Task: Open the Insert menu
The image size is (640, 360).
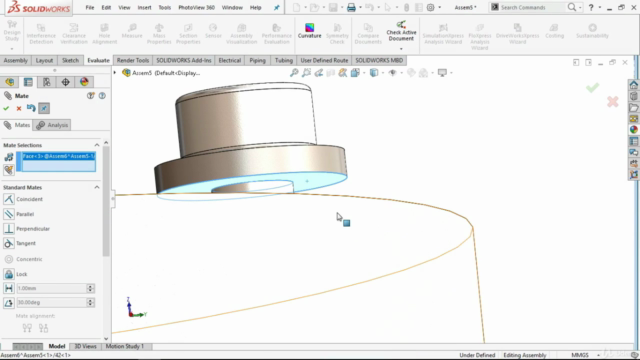Action: [x=144, y=7]
